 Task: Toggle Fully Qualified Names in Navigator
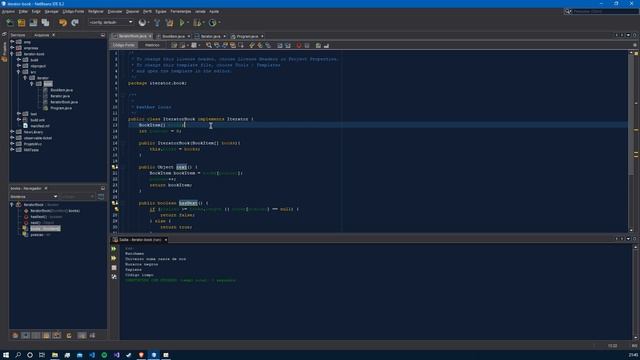[69, 335]
